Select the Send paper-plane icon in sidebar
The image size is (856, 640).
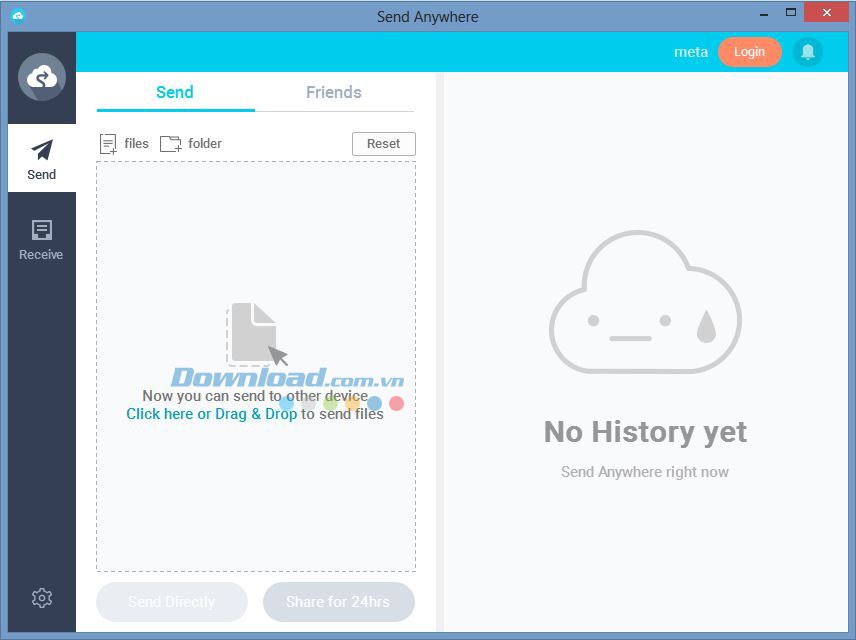pos(41,150)
